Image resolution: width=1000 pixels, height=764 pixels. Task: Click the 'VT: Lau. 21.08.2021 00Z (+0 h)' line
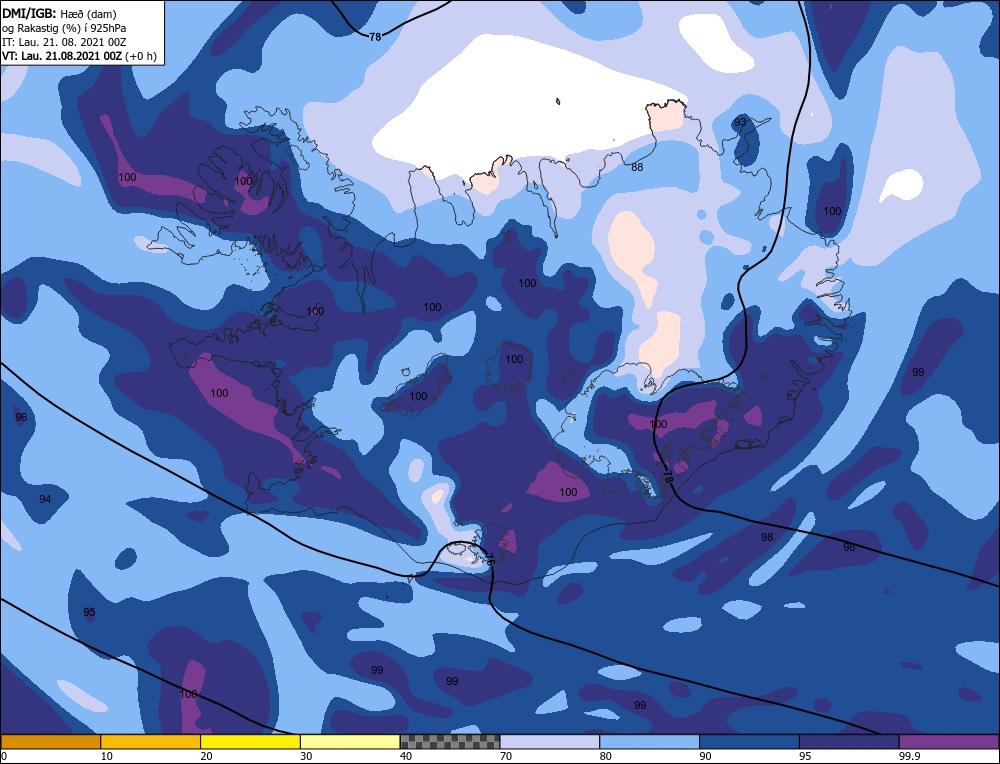tap(79, 56)
